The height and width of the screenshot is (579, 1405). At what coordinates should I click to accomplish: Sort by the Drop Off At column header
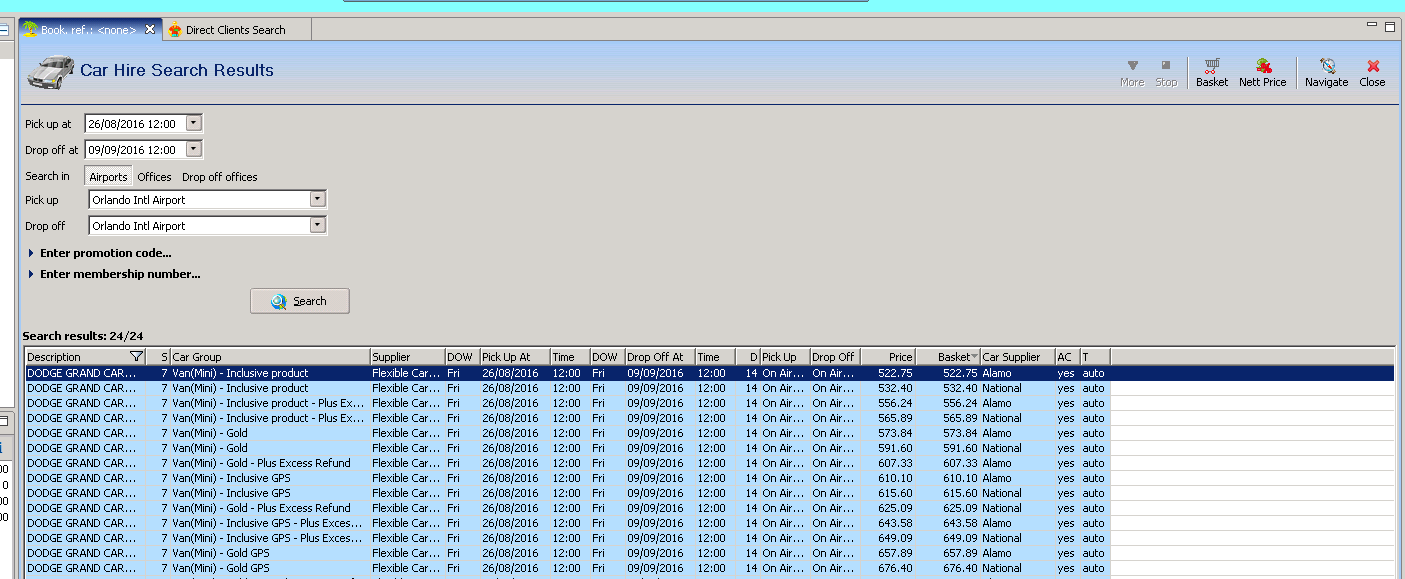pos(660,357)
